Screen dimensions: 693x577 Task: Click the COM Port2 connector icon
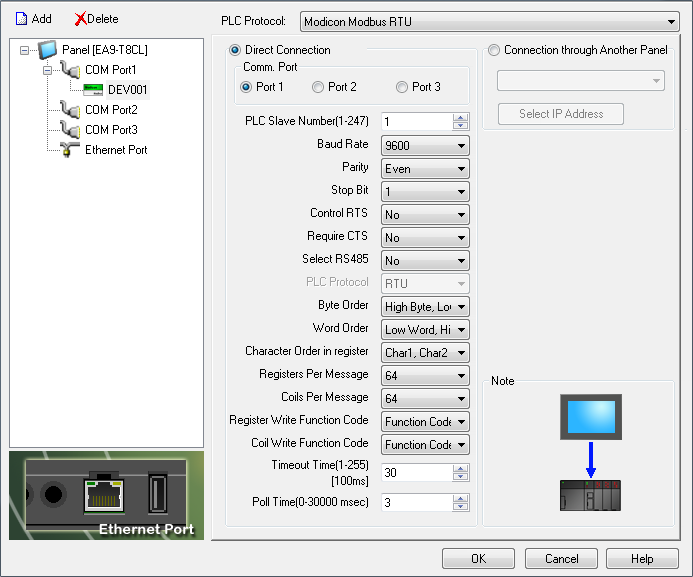[x=69, y=110]
